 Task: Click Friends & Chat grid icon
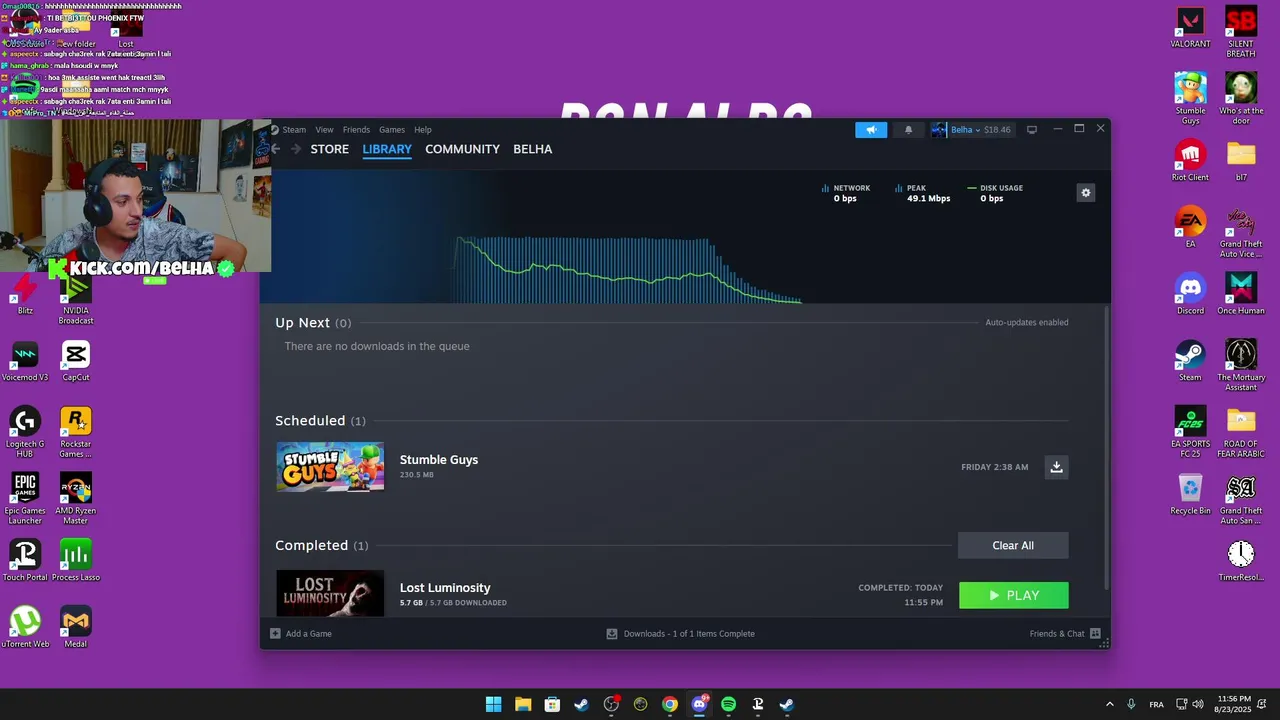pyautogui.click(x=1095, y=633)
